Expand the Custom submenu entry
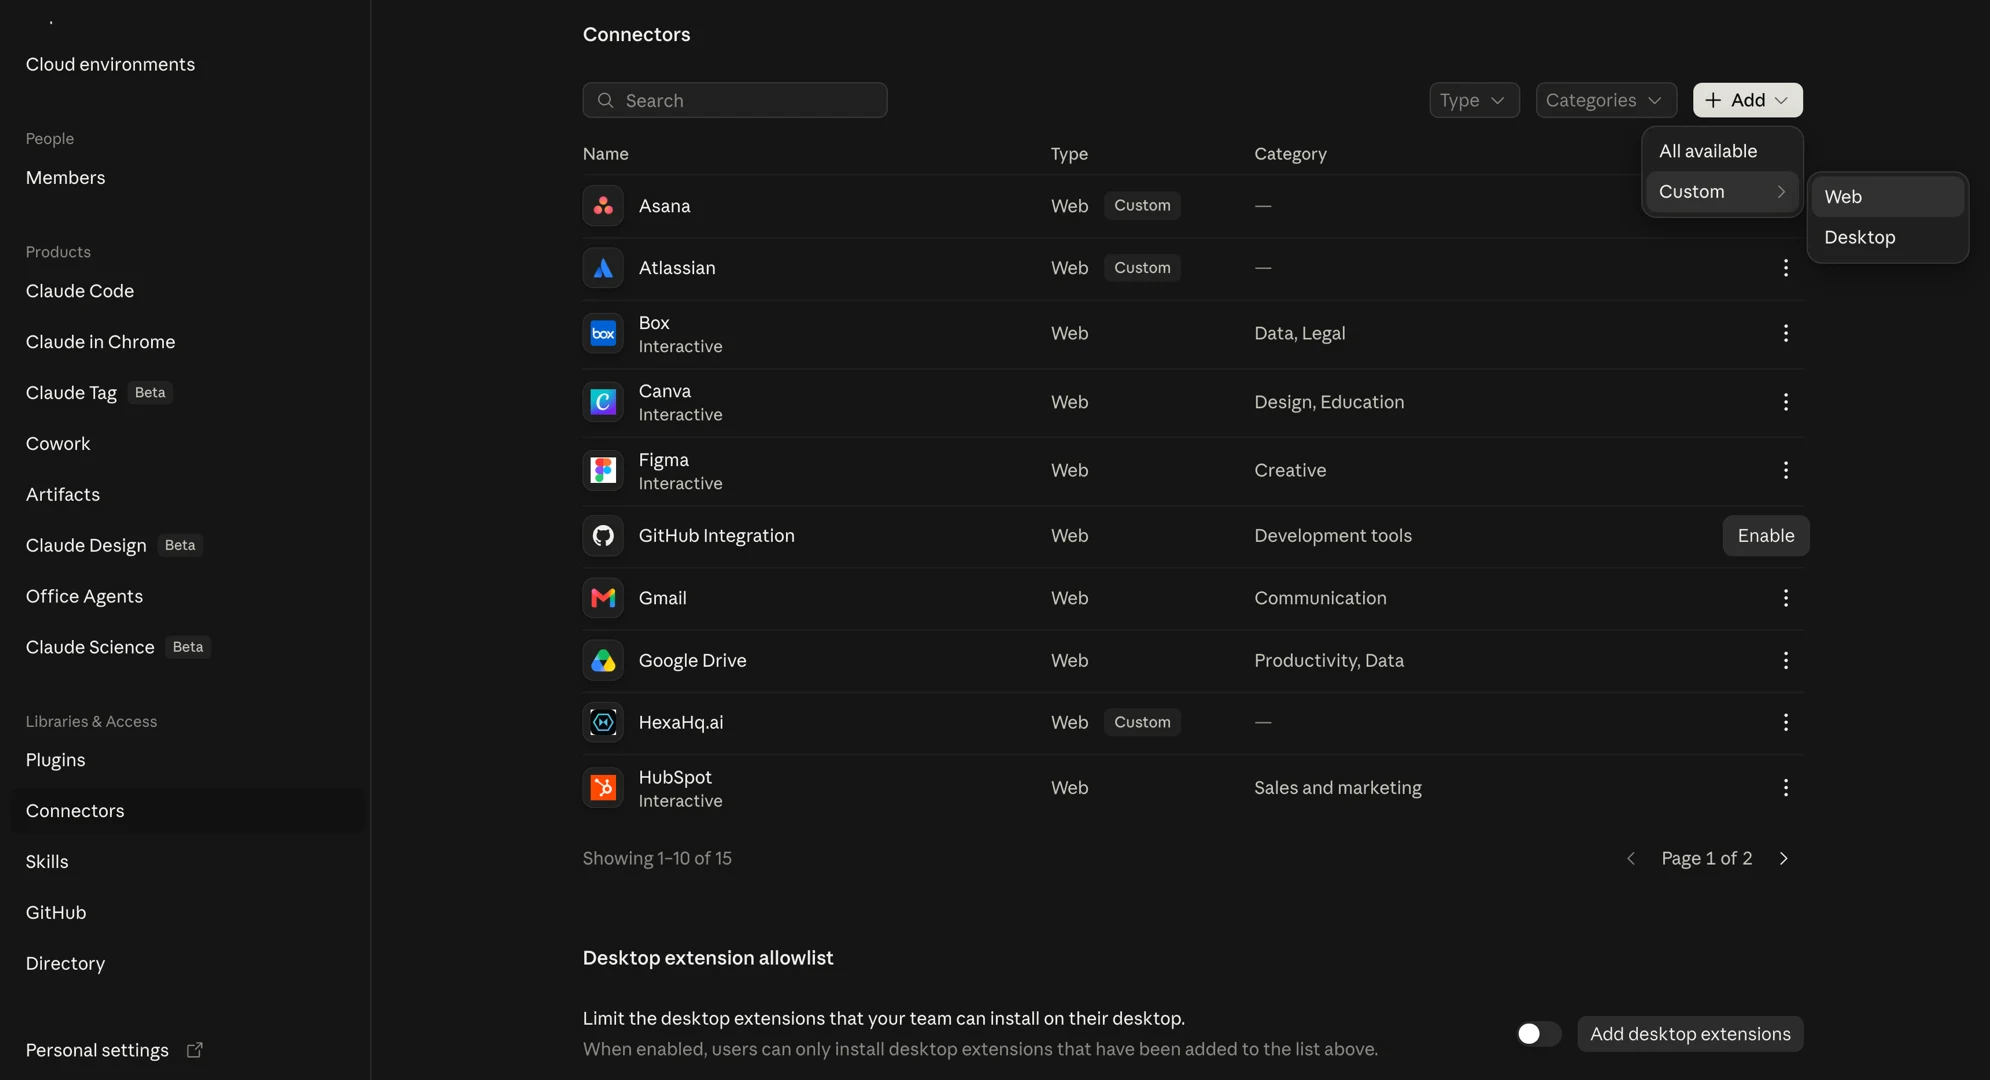Image resolution: width=1990 pixels, height=1080 pixels. 1722,192
